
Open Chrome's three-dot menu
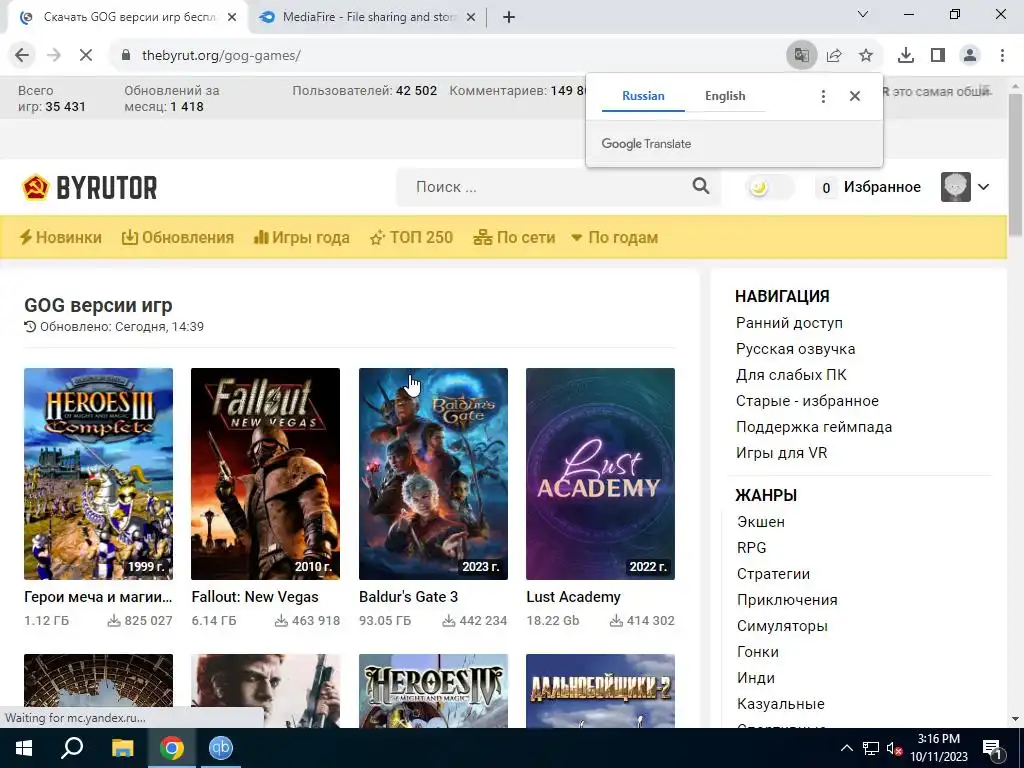1002,56
